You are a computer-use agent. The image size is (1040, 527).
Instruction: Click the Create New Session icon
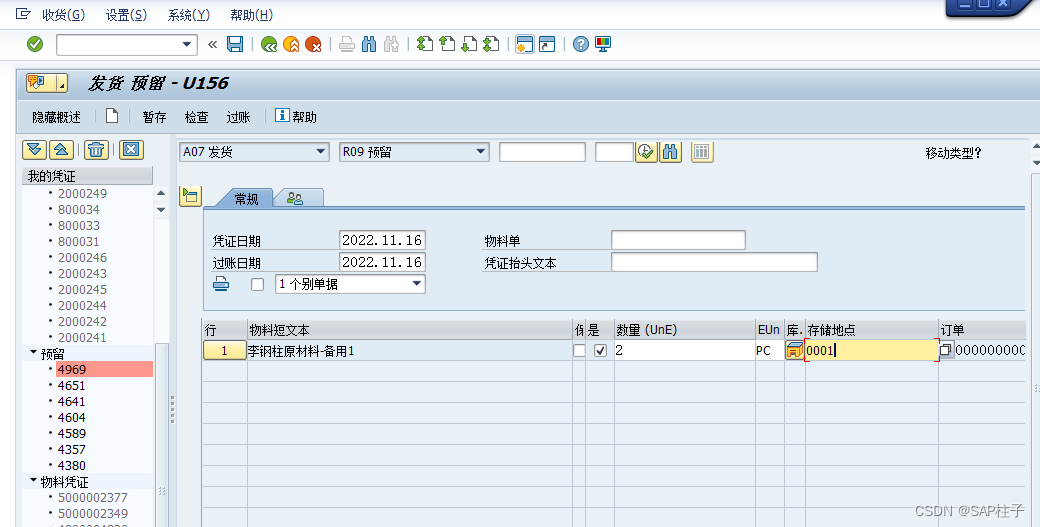coord(525,44)
